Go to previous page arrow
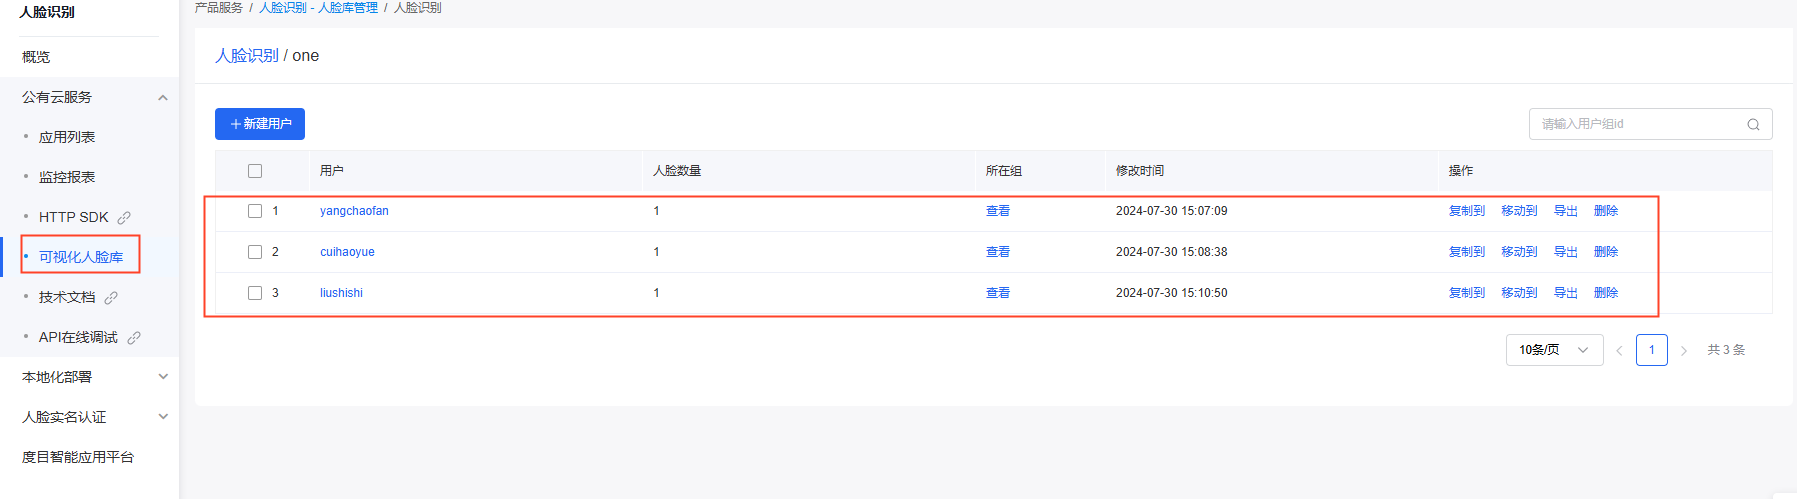This screenshot has height=499, width=1797. [x=1619, y=350]
